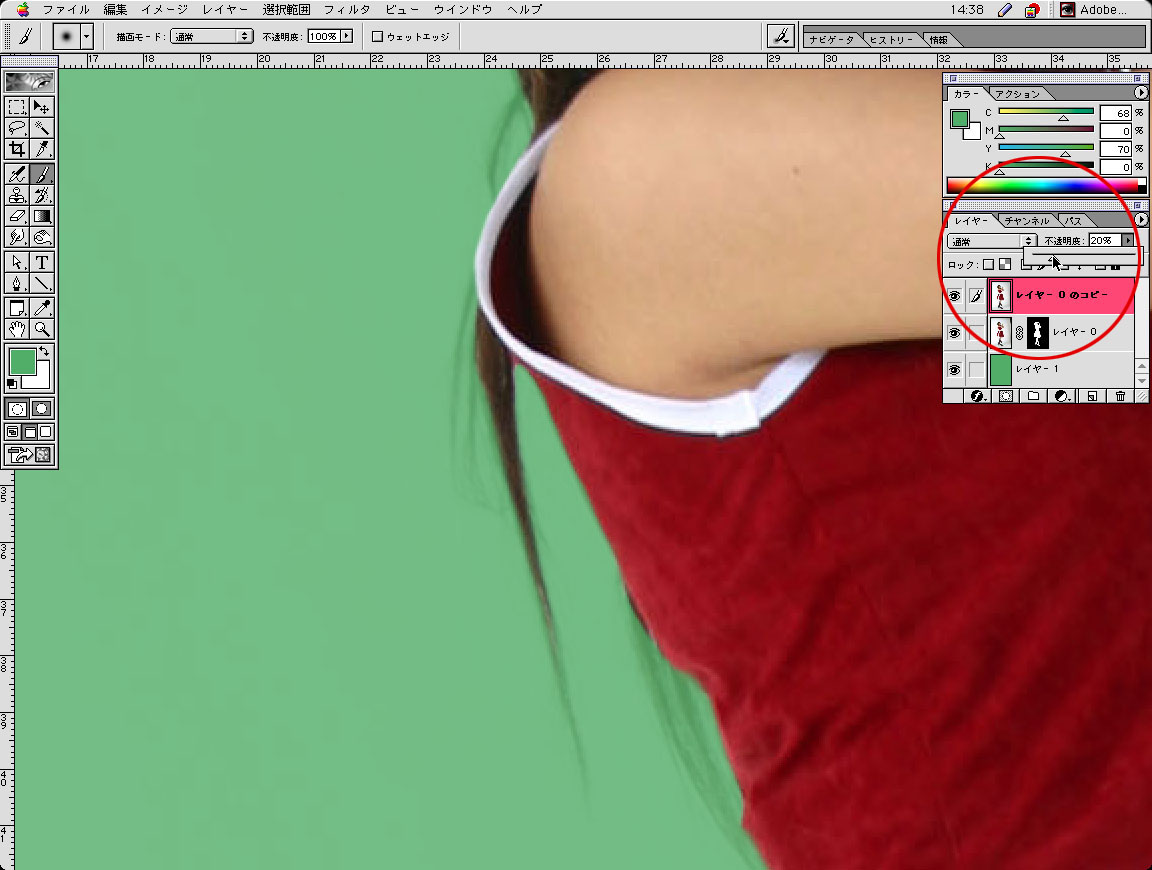This screenshot has width=1152, height=870.
Task: Click the Layers palette opacity arrow
Action: pos(1128,240)
